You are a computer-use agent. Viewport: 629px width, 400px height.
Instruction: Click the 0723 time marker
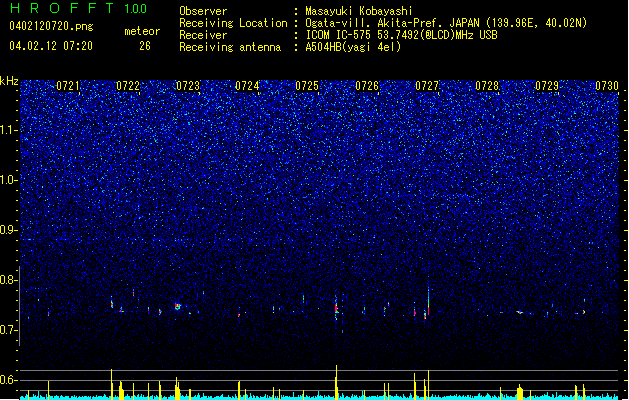[x=188, y=86]
